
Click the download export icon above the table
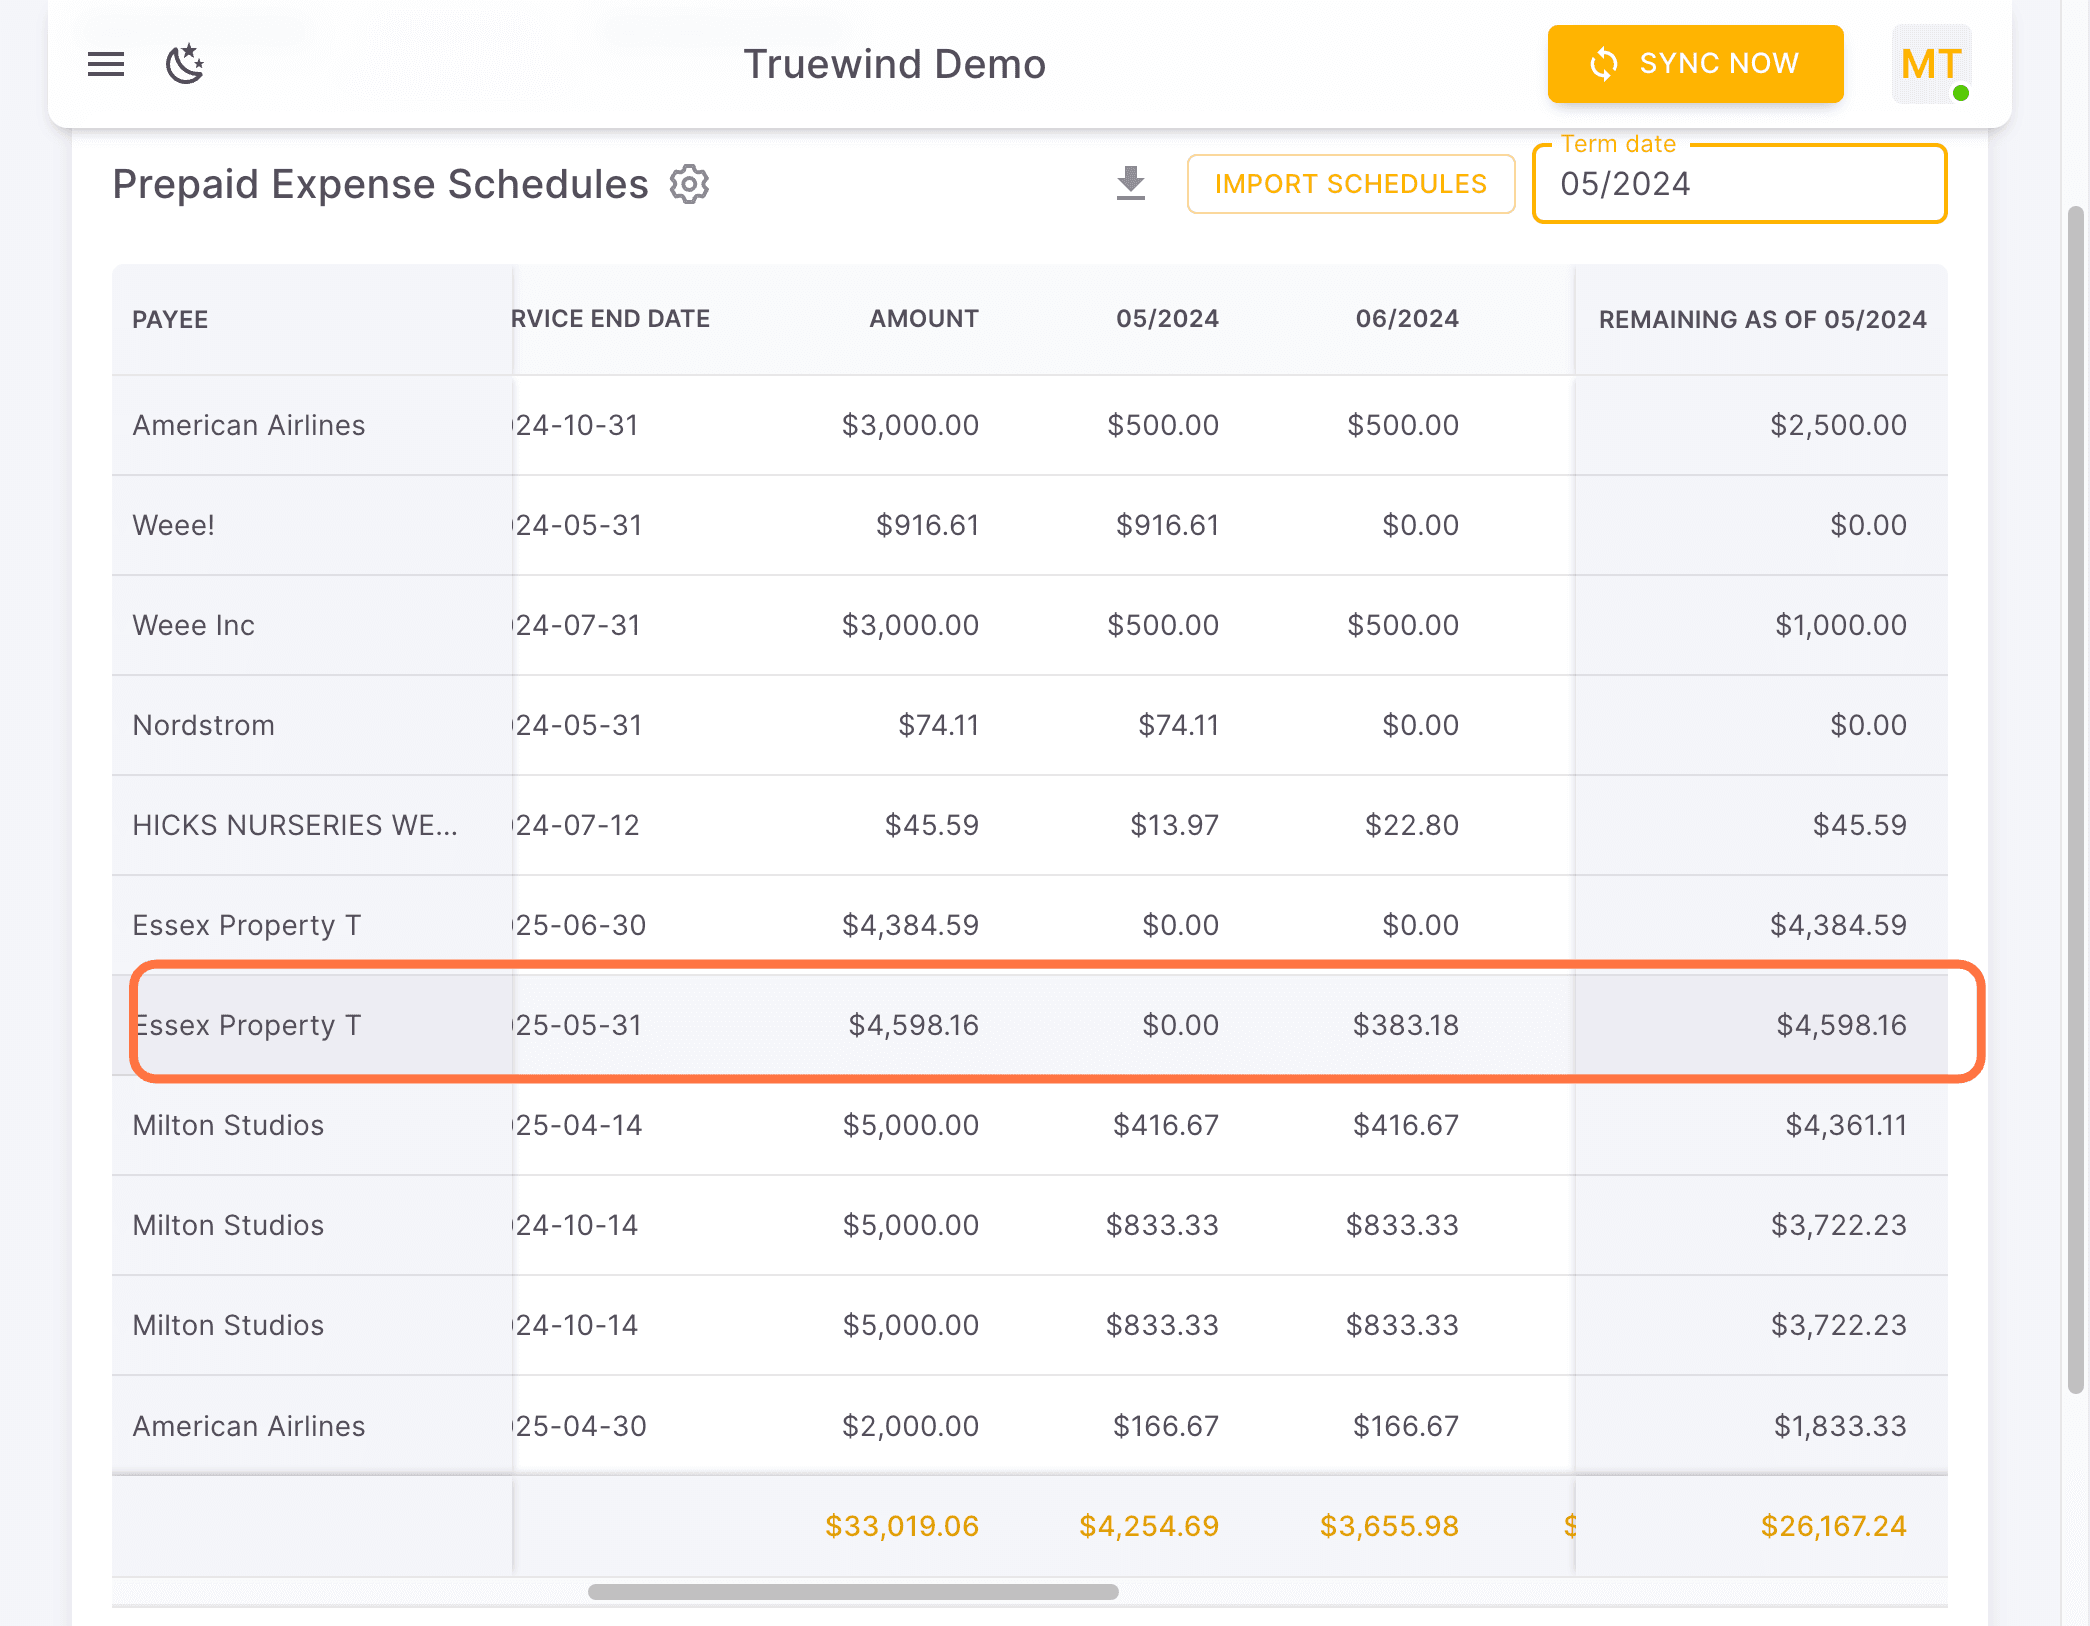[1129, 183]
